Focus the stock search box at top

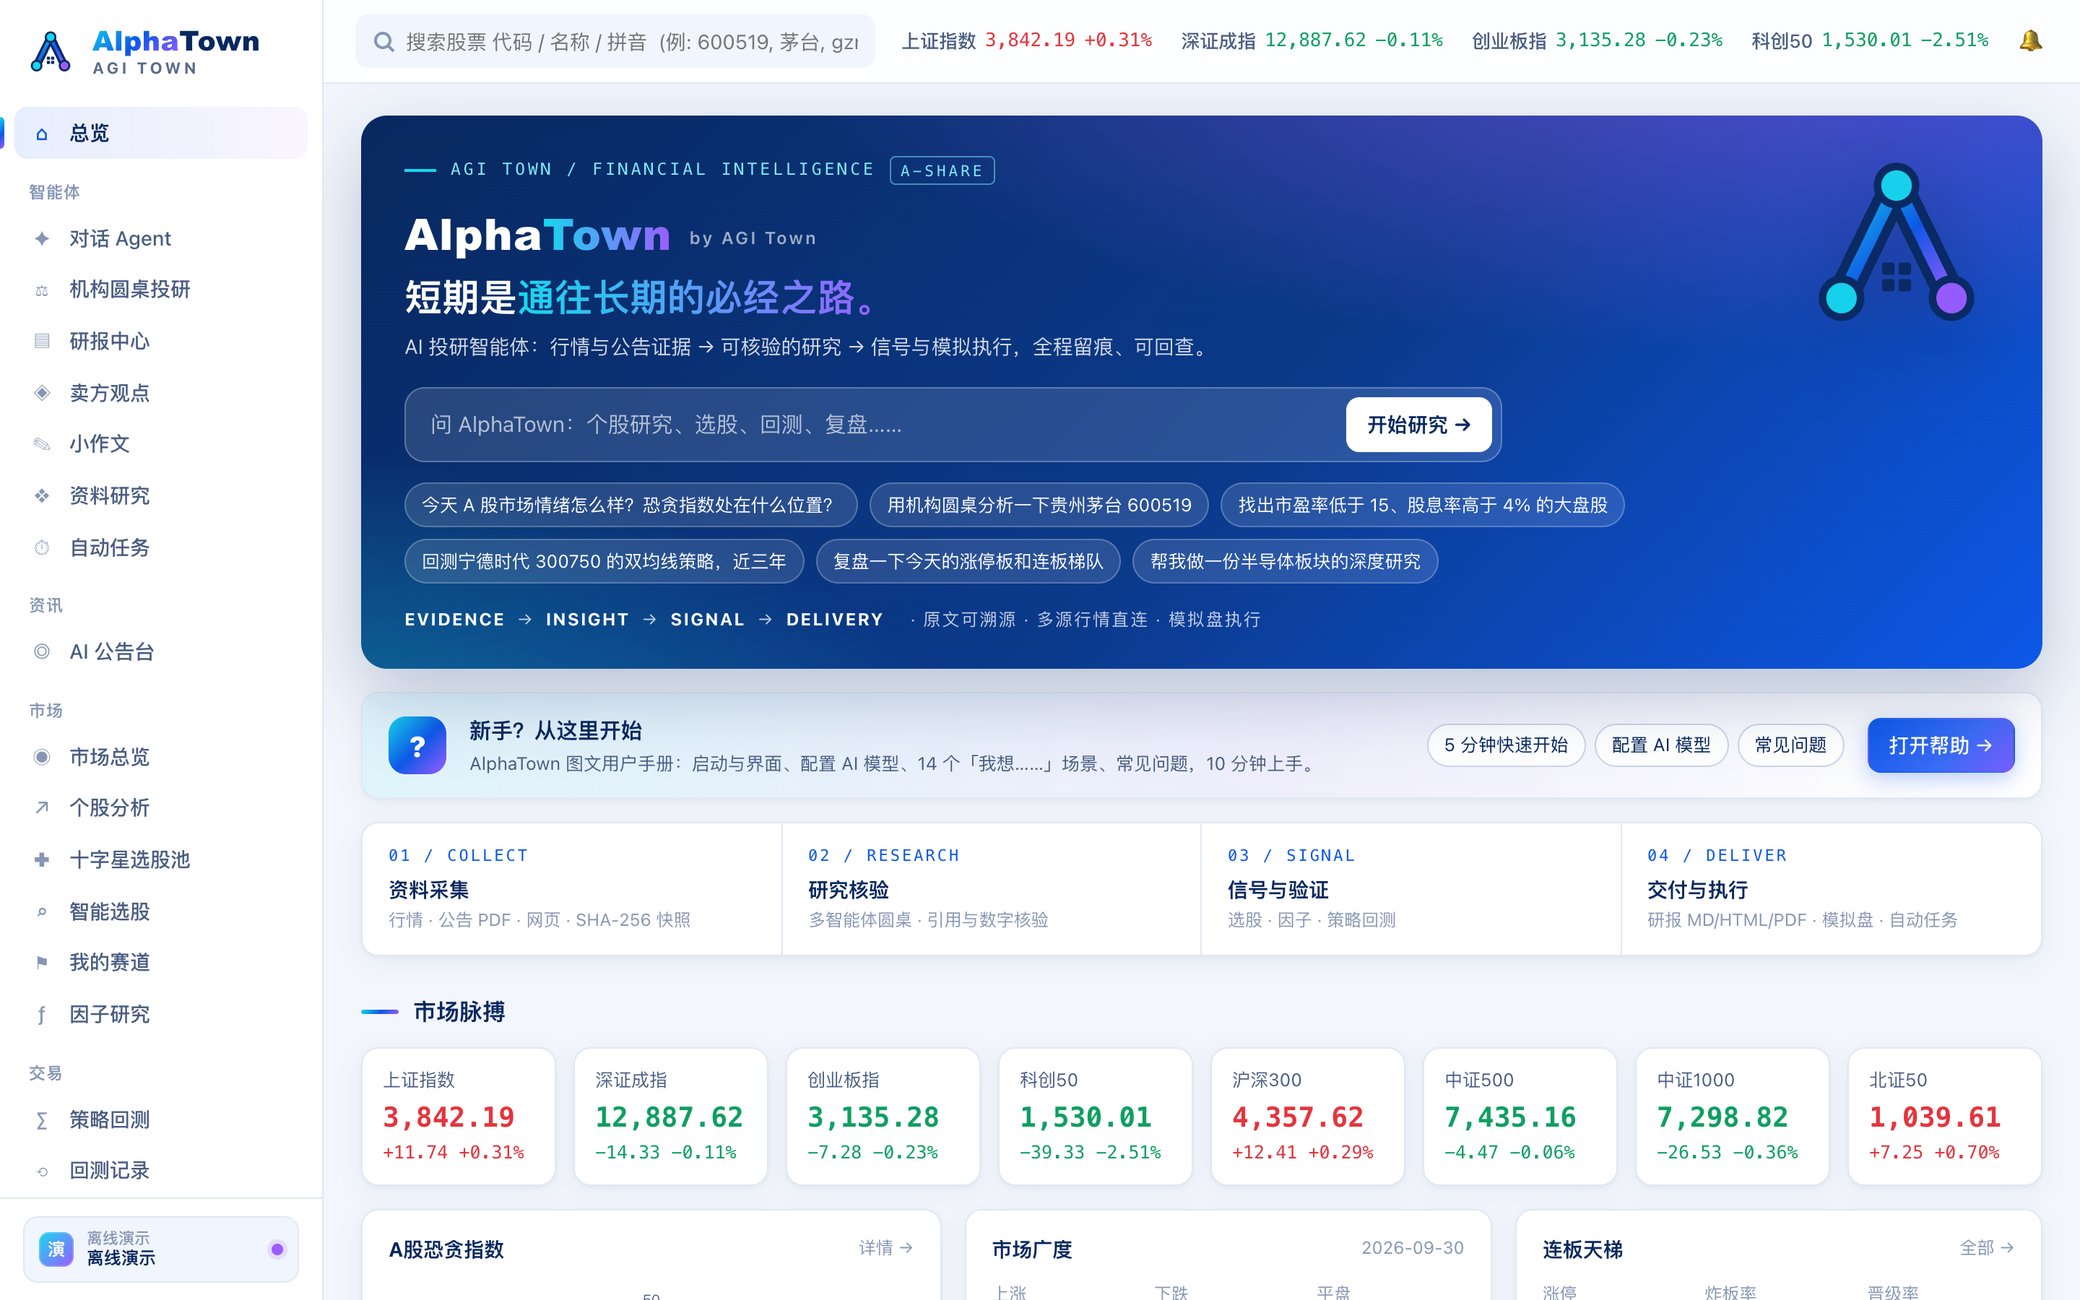(615, 42)
